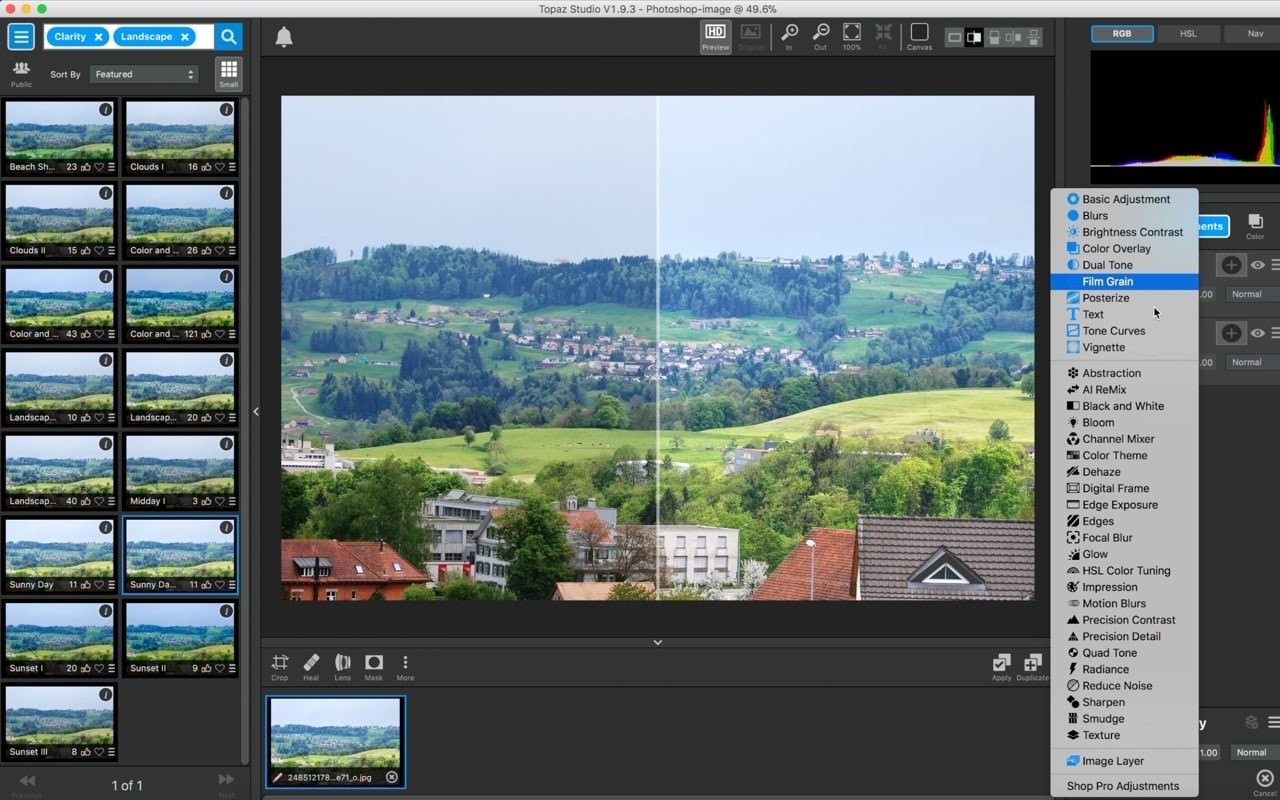Open the More tools menu
This screenshot has height=800, width=1280.
pos(405,667)
